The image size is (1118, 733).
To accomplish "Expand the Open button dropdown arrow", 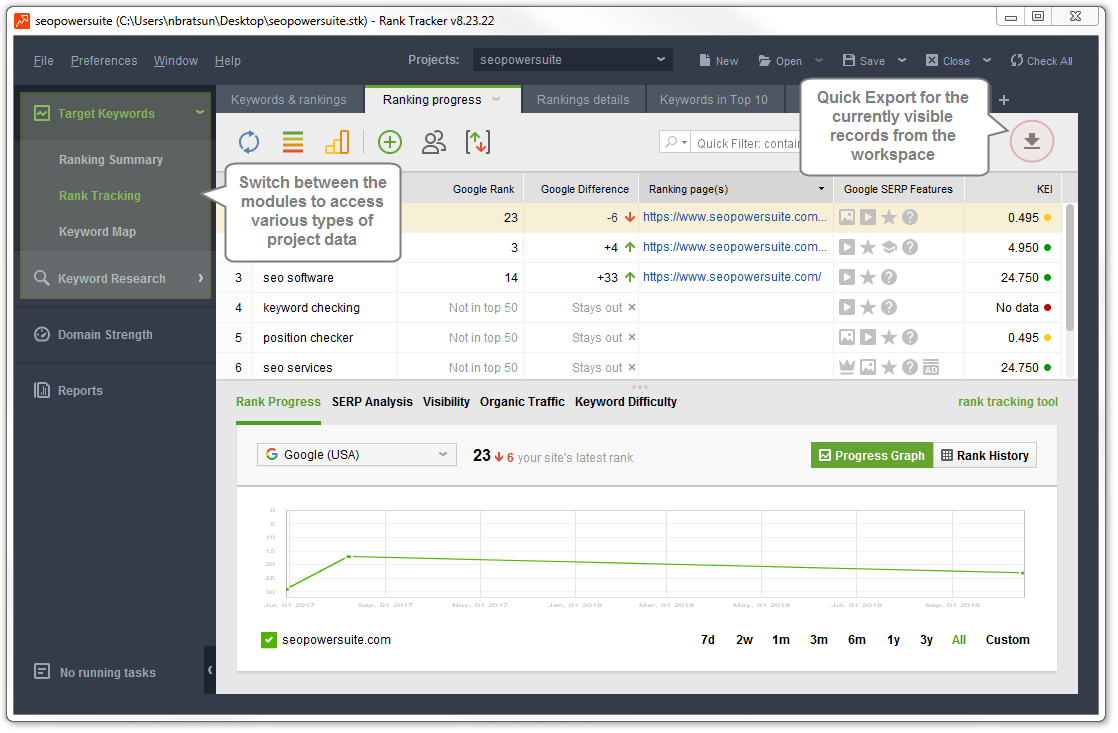I will (x=819, y=61).
